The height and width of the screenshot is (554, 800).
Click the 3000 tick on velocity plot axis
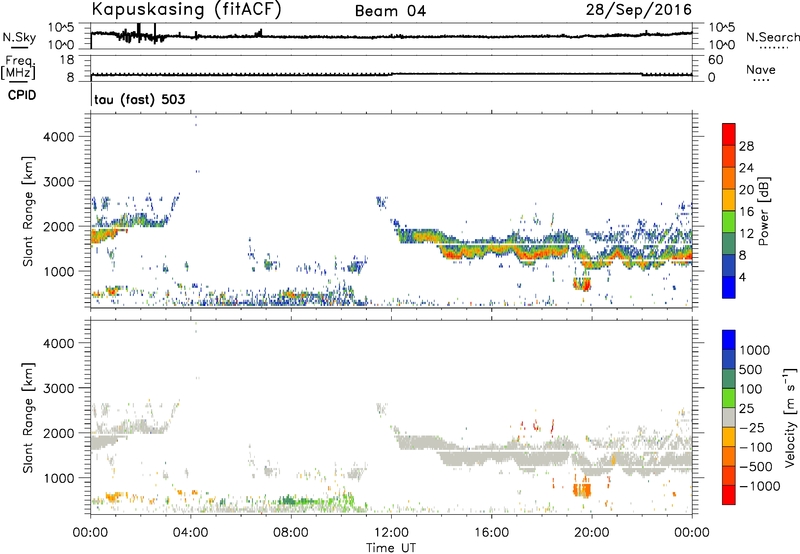pos(59,388)
